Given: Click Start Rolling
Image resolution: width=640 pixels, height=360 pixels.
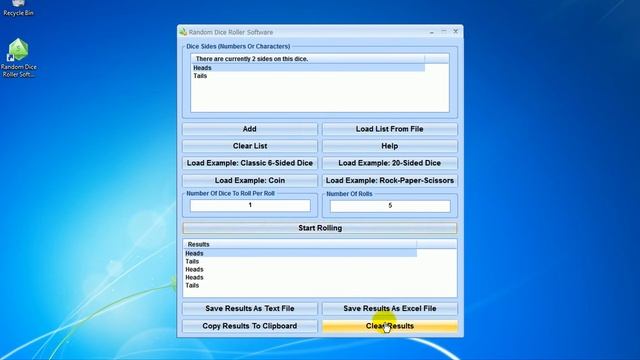Looking at the screenshot, I should (x=320, y=228).
